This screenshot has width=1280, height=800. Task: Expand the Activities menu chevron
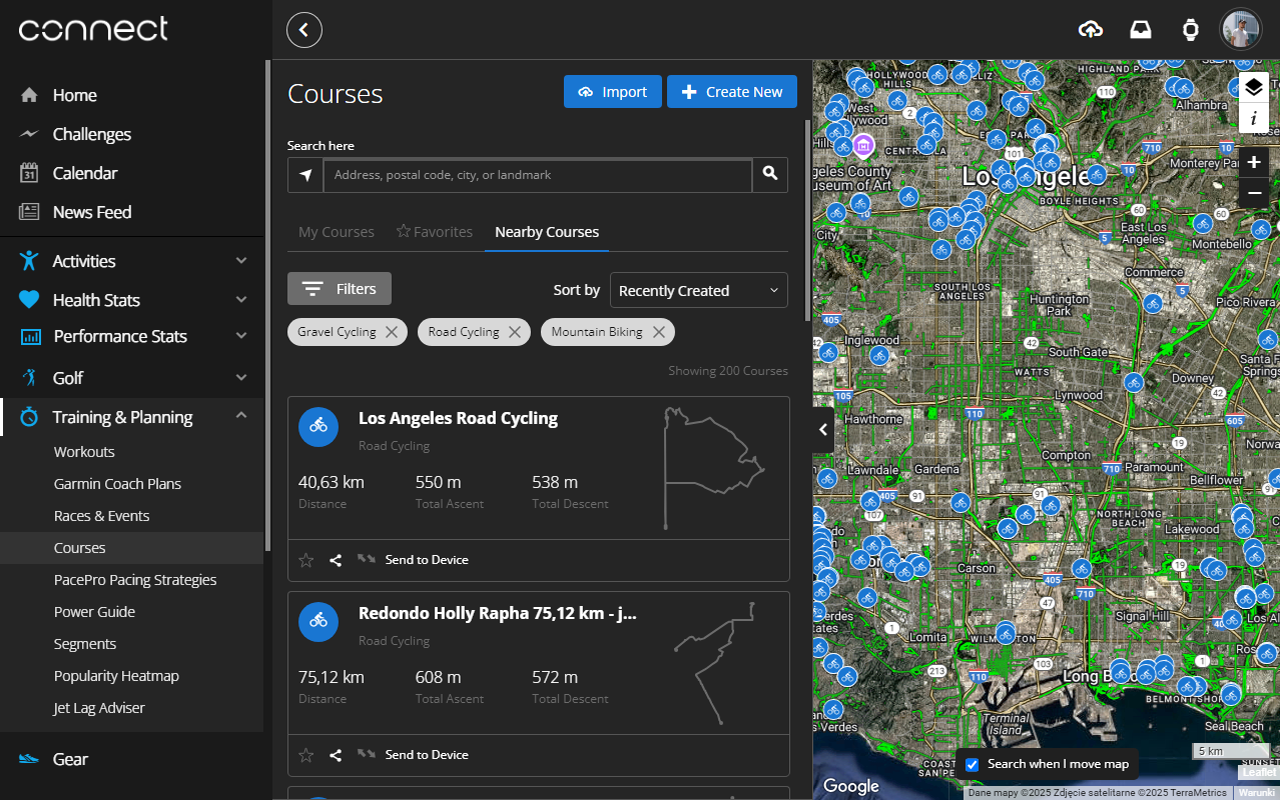pyautogui.click(x=241, y=261)
